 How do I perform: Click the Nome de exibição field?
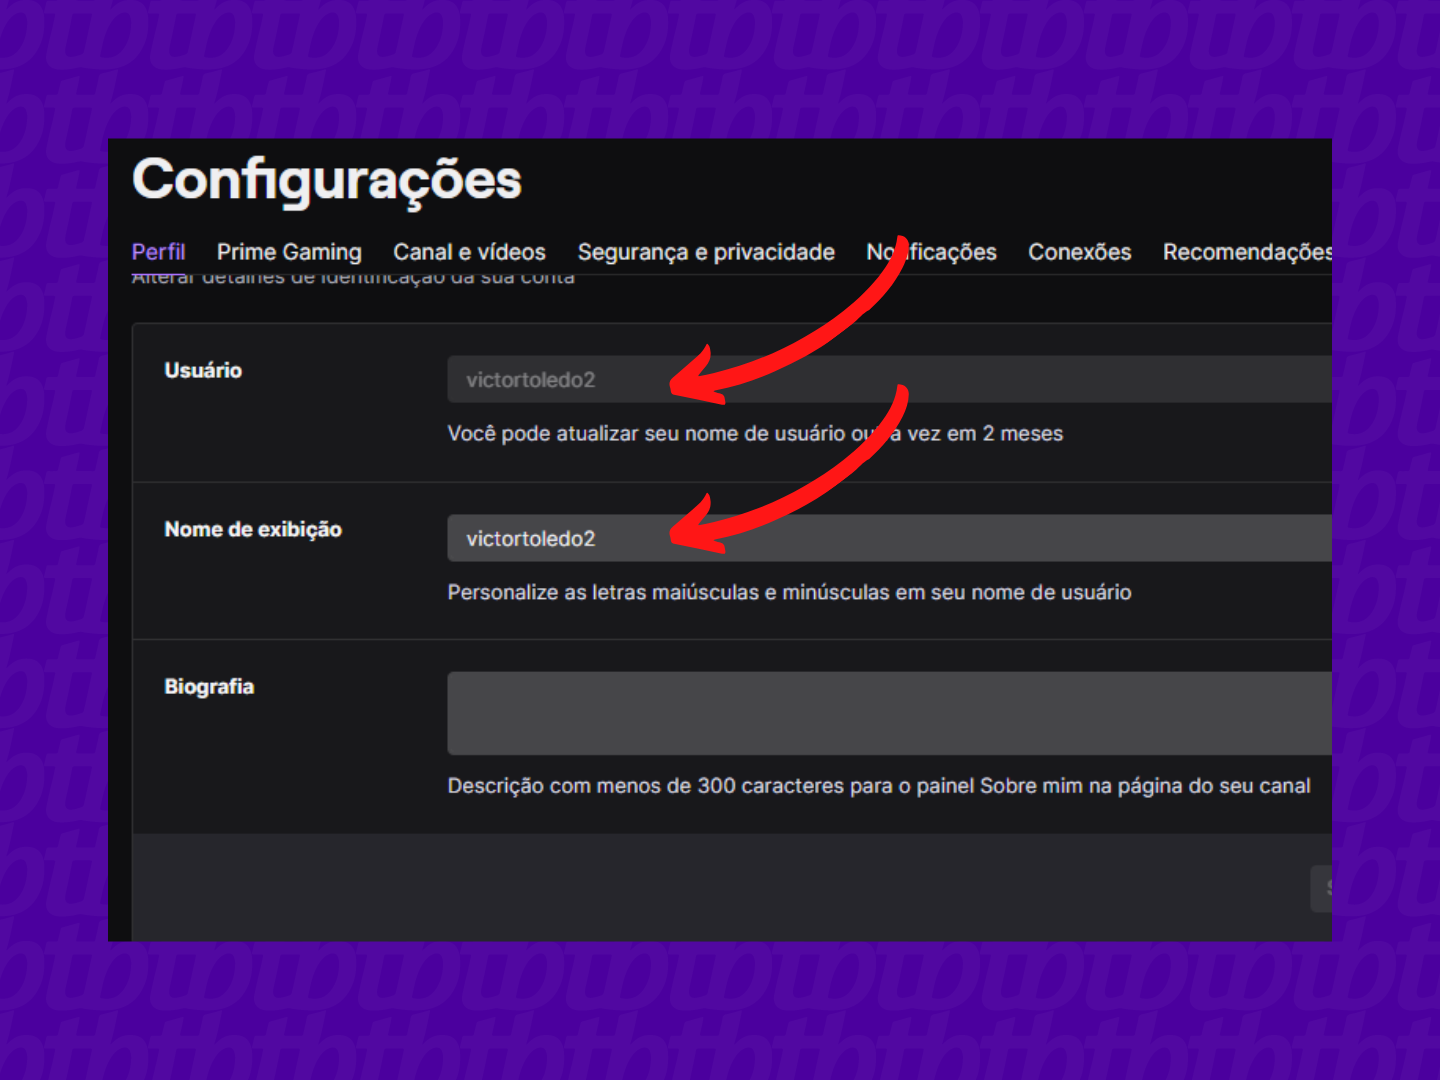pyautogui.click(x=889, y=538)
